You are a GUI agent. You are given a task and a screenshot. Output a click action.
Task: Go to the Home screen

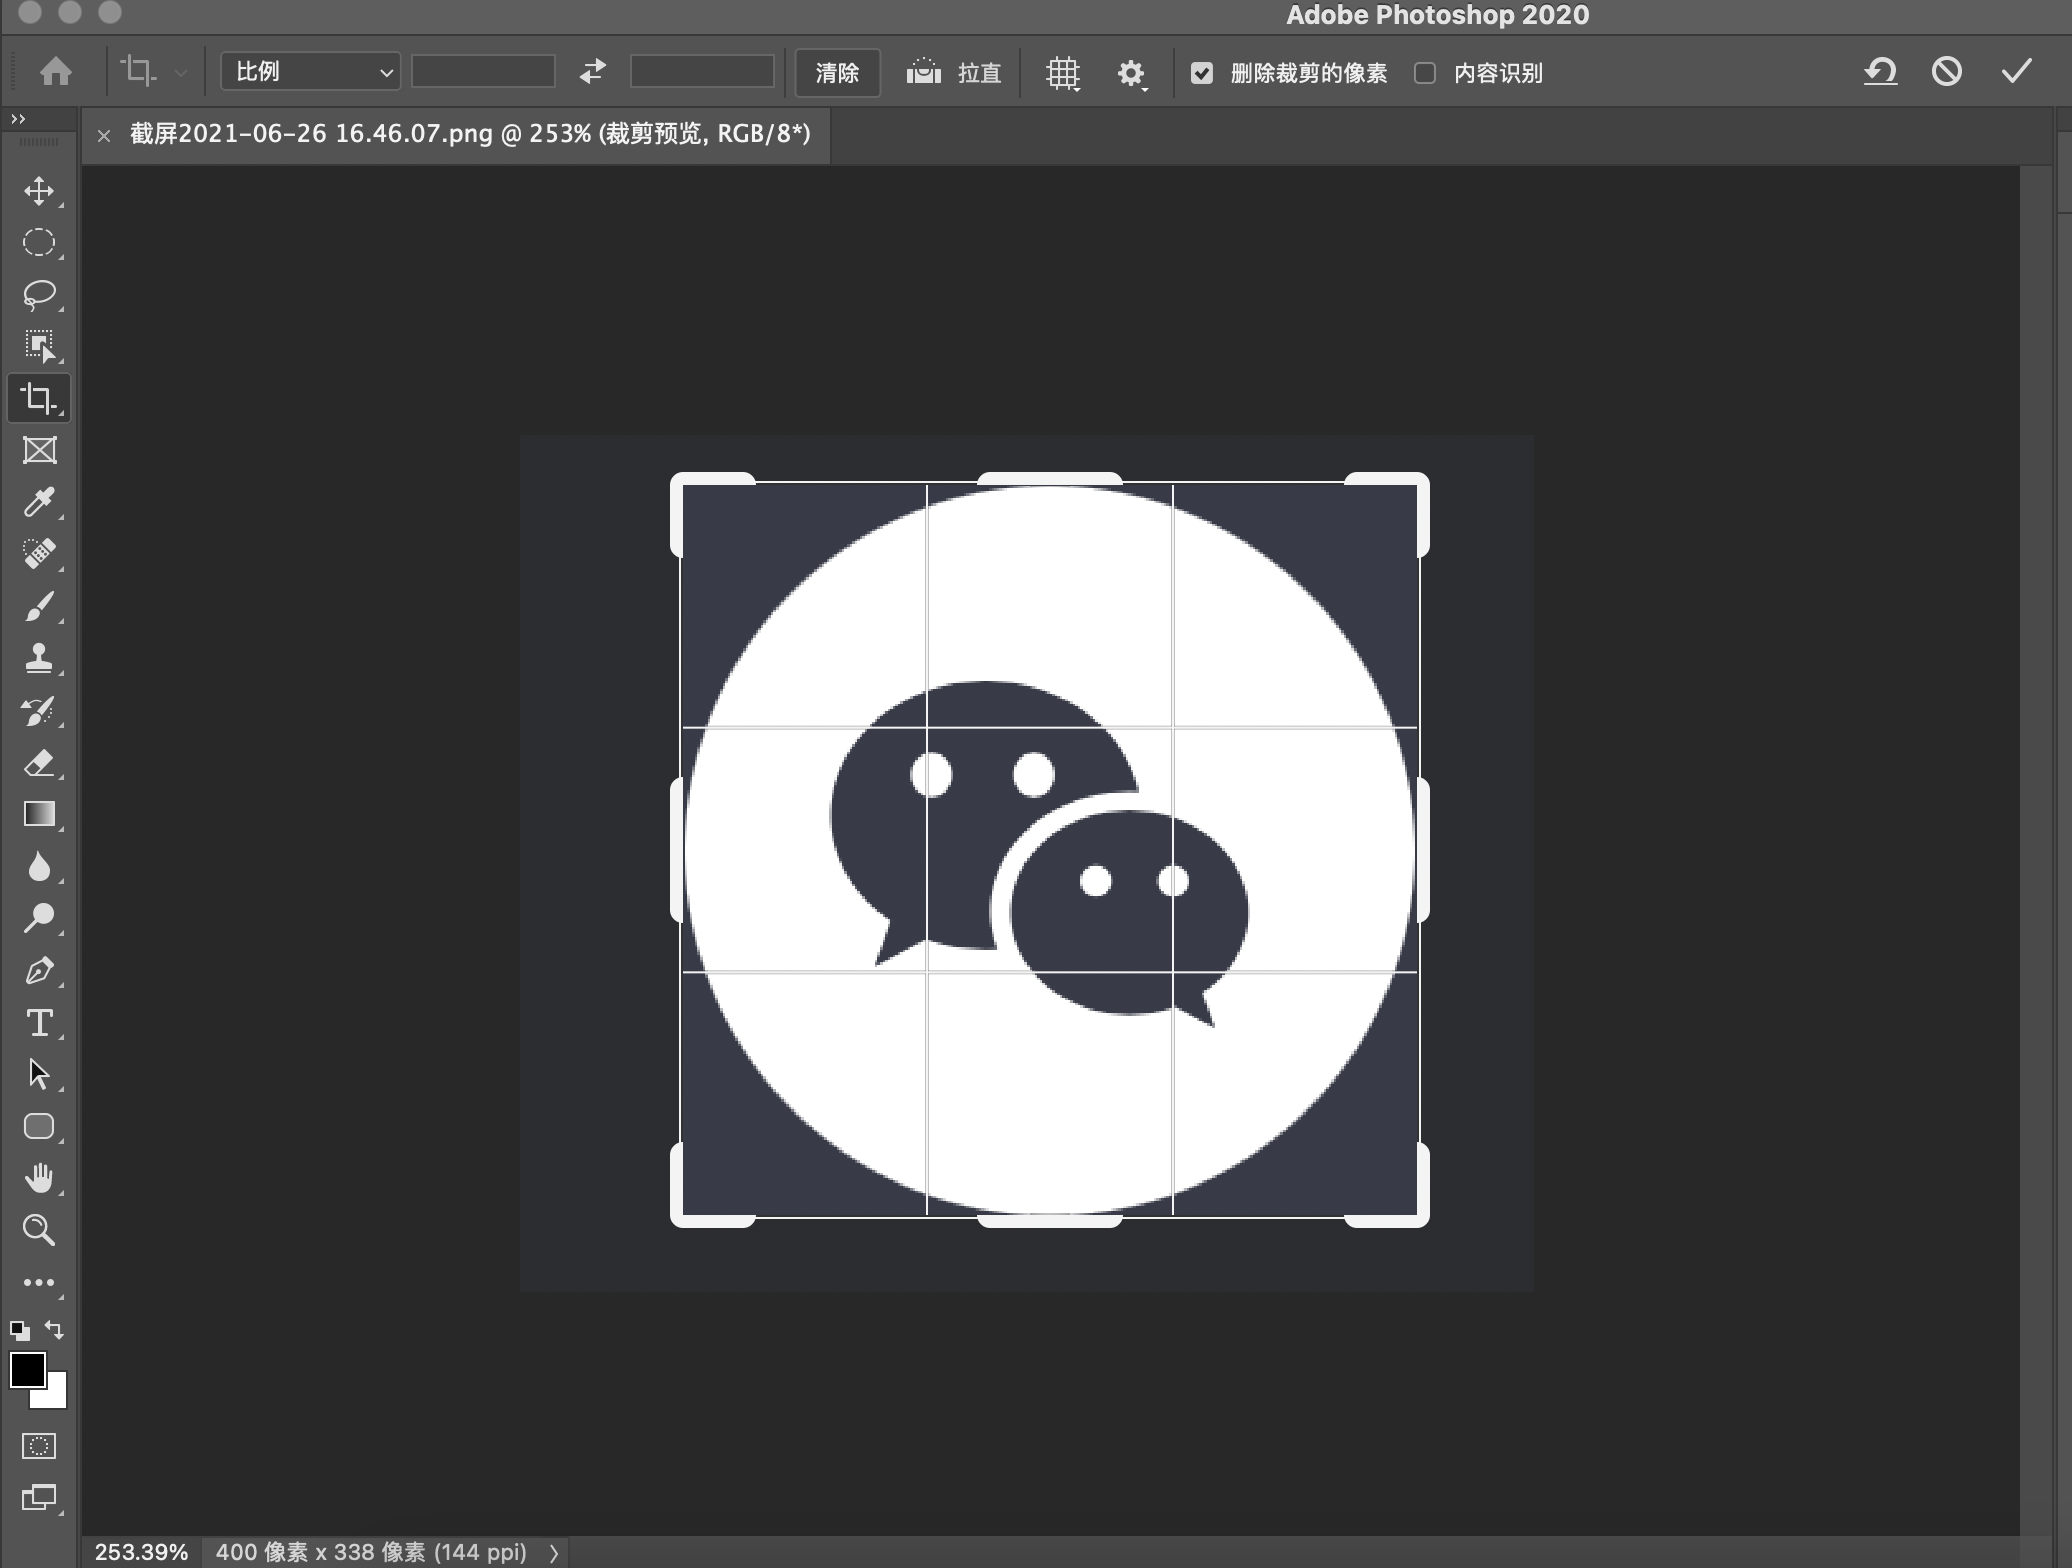click(x=56, y=71)
